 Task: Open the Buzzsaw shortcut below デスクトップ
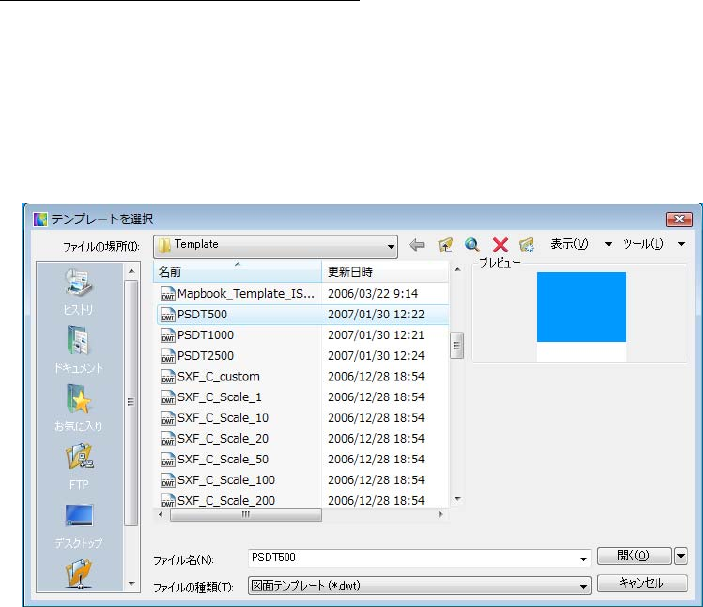click(79, 573)
